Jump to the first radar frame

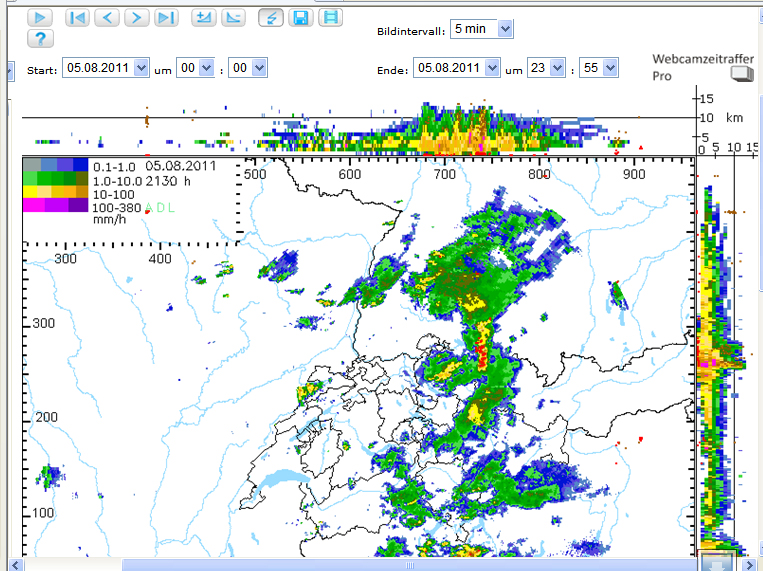pyautogui.click(x=77, y=17)
